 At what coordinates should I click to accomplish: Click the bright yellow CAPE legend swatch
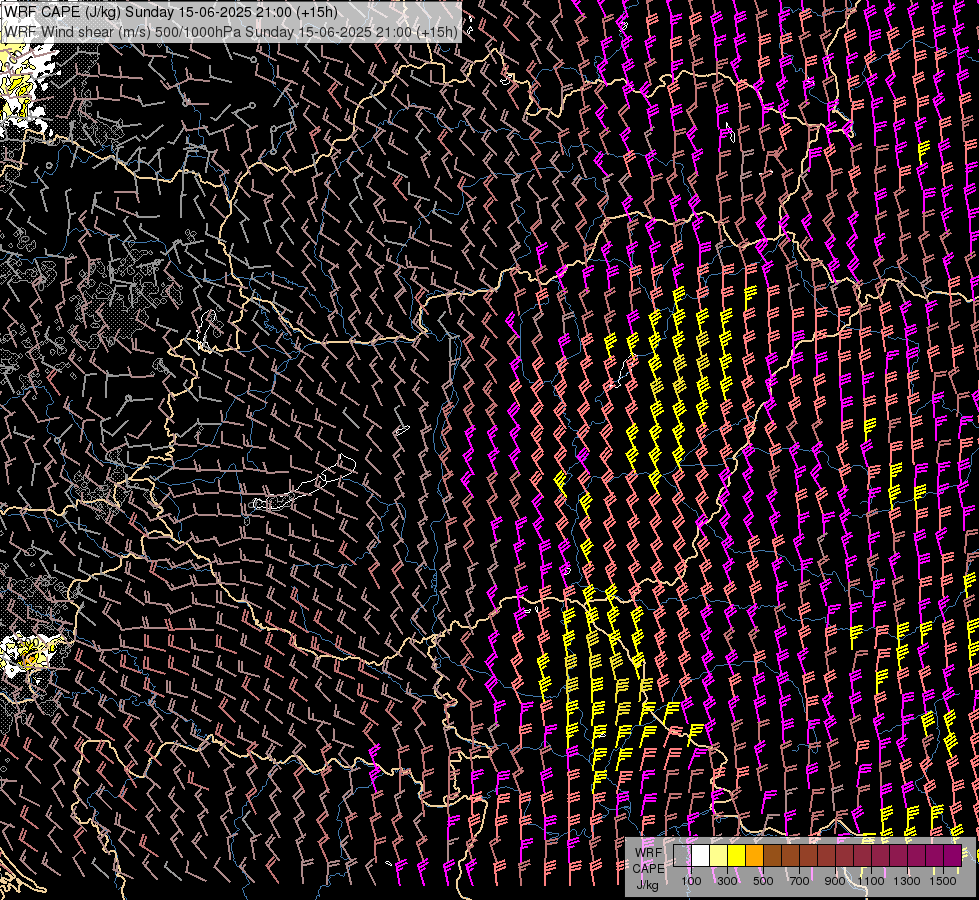tap(737, 856)
